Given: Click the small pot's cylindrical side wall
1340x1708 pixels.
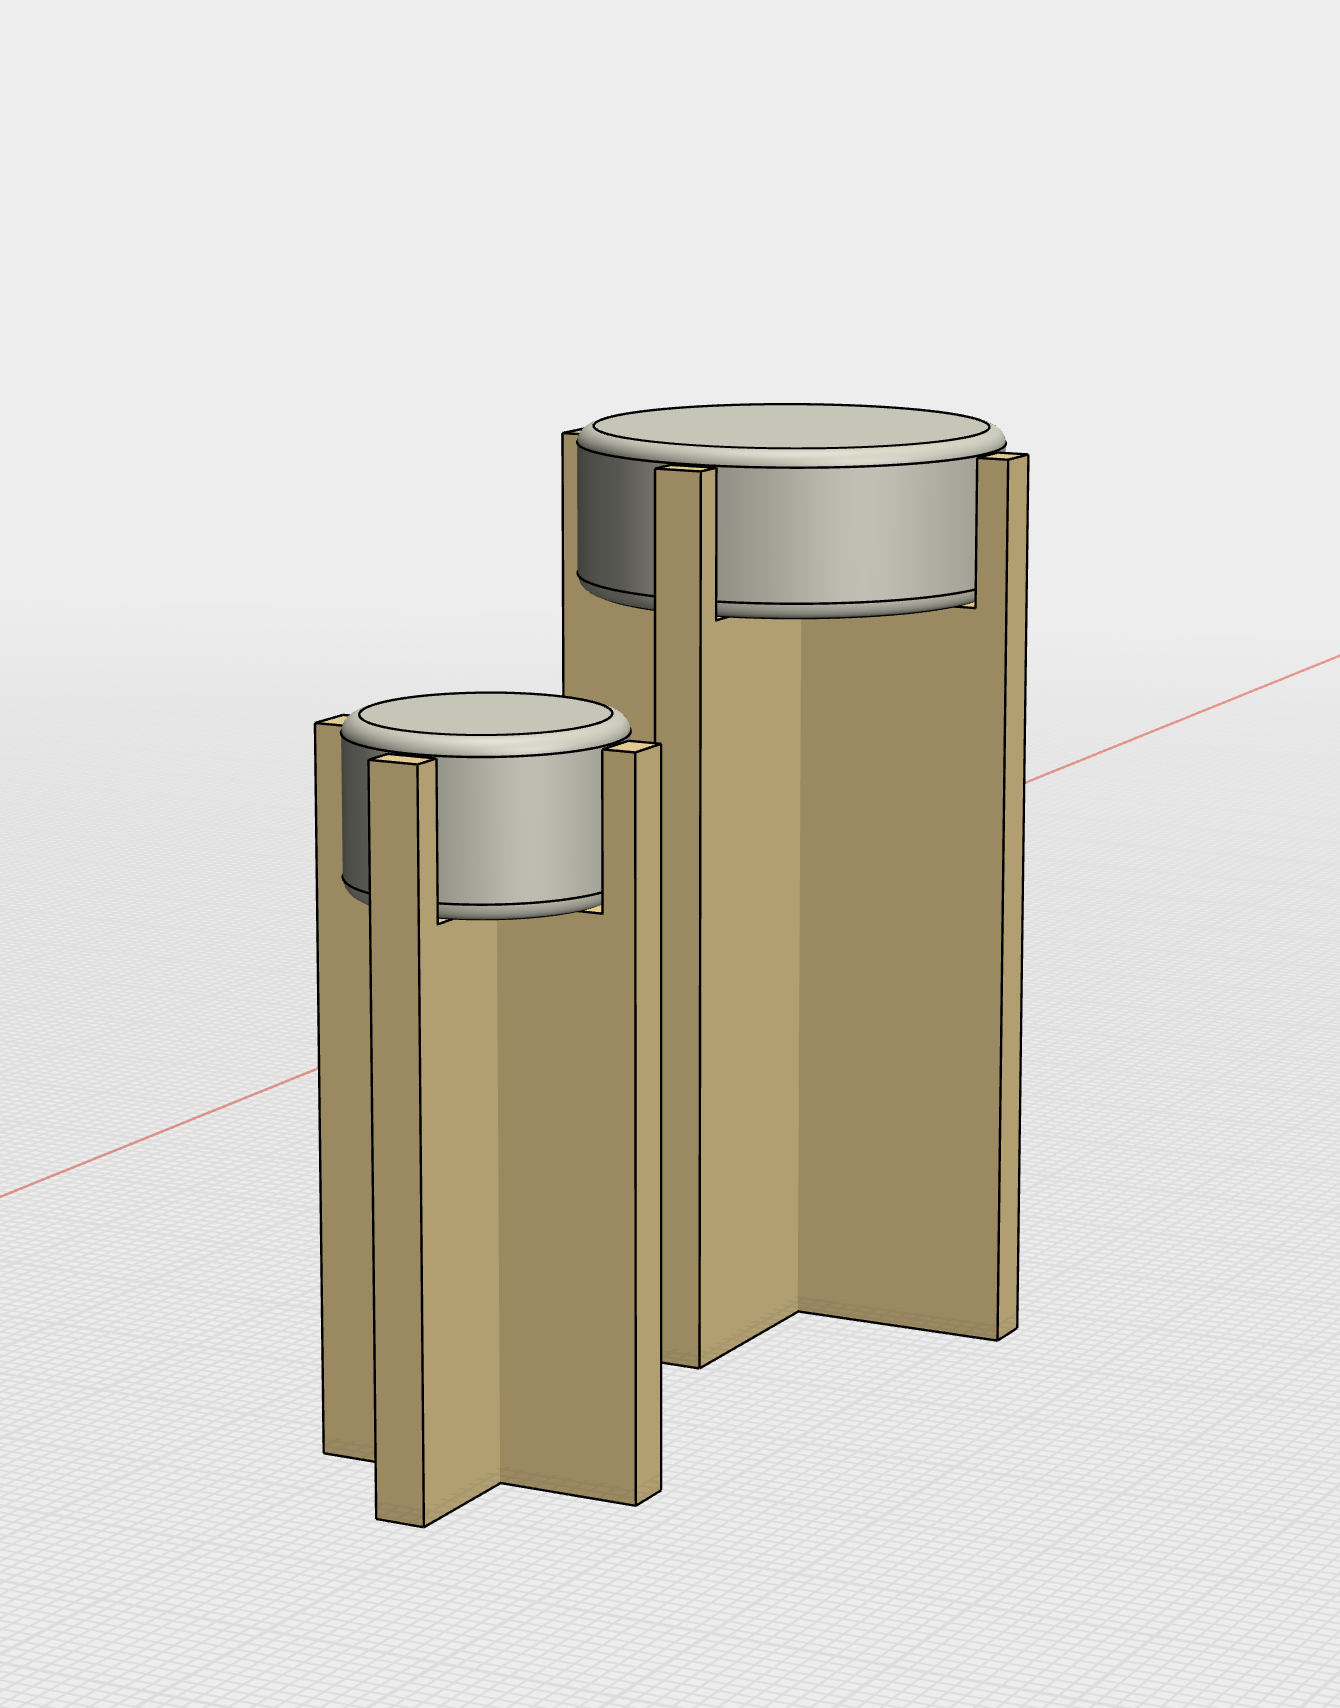Looking at the screenshot, I should click(520, 830).
